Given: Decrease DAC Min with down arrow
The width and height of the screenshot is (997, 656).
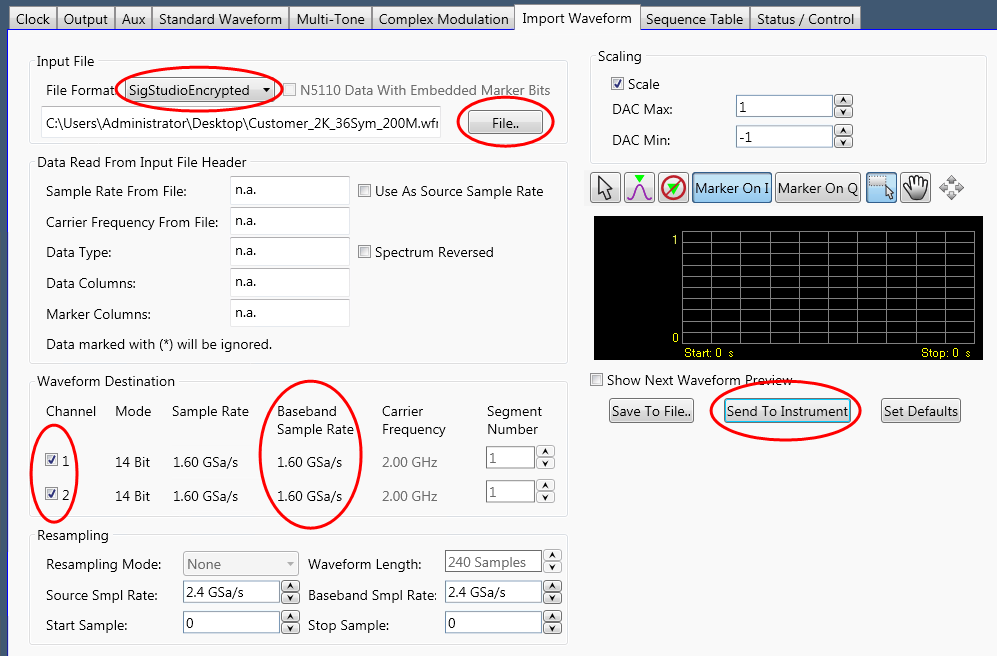Looking at the screenshot, I should click(x=843, y=142).
